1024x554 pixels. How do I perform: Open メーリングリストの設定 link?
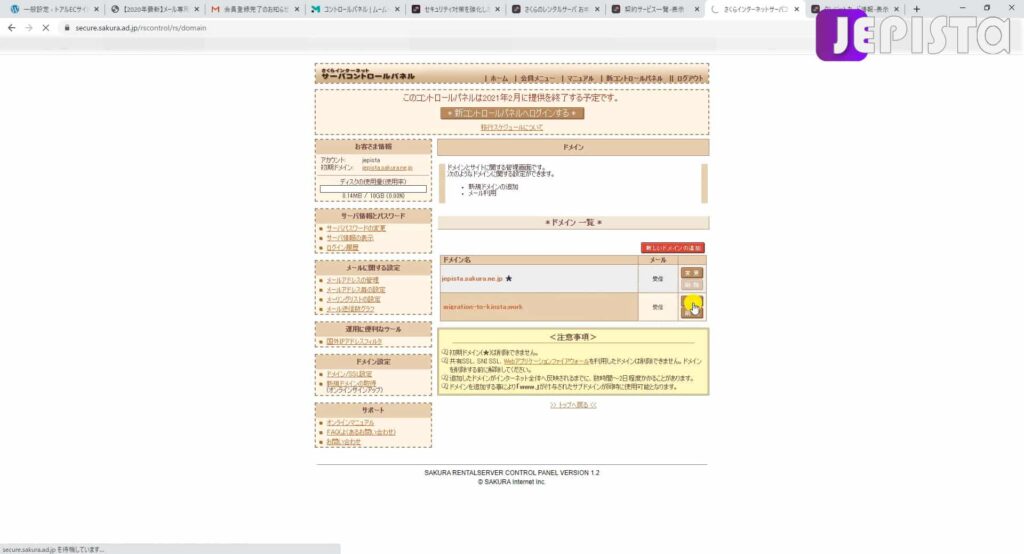353,299
